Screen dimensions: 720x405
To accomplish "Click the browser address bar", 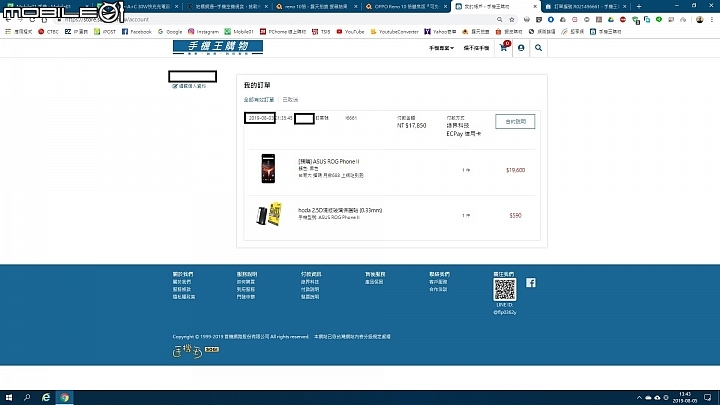I will [x=276, y=20].
